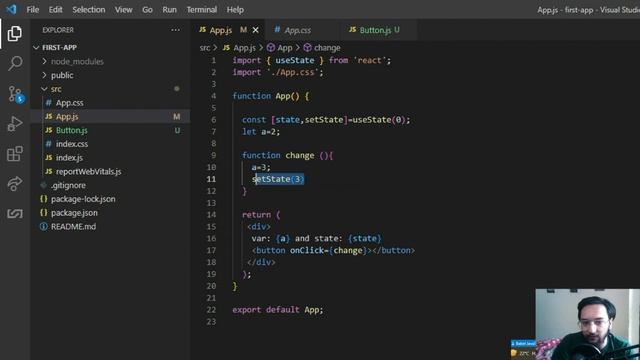Click 'let a=2;' on line 7
640x360 pixels.
point(261,131)
